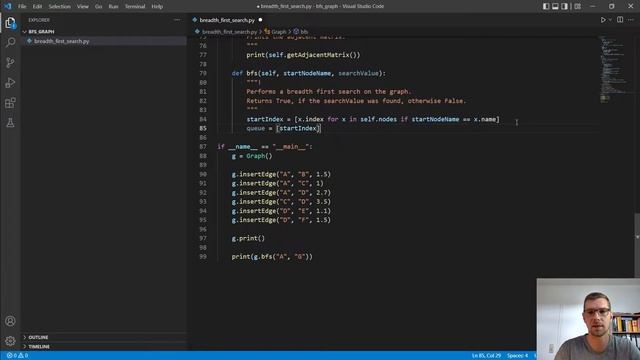The image size is (640, 360).
Task: Open the run options dropdown arrow
Action: pyautogui.click(x=610, y=20)
